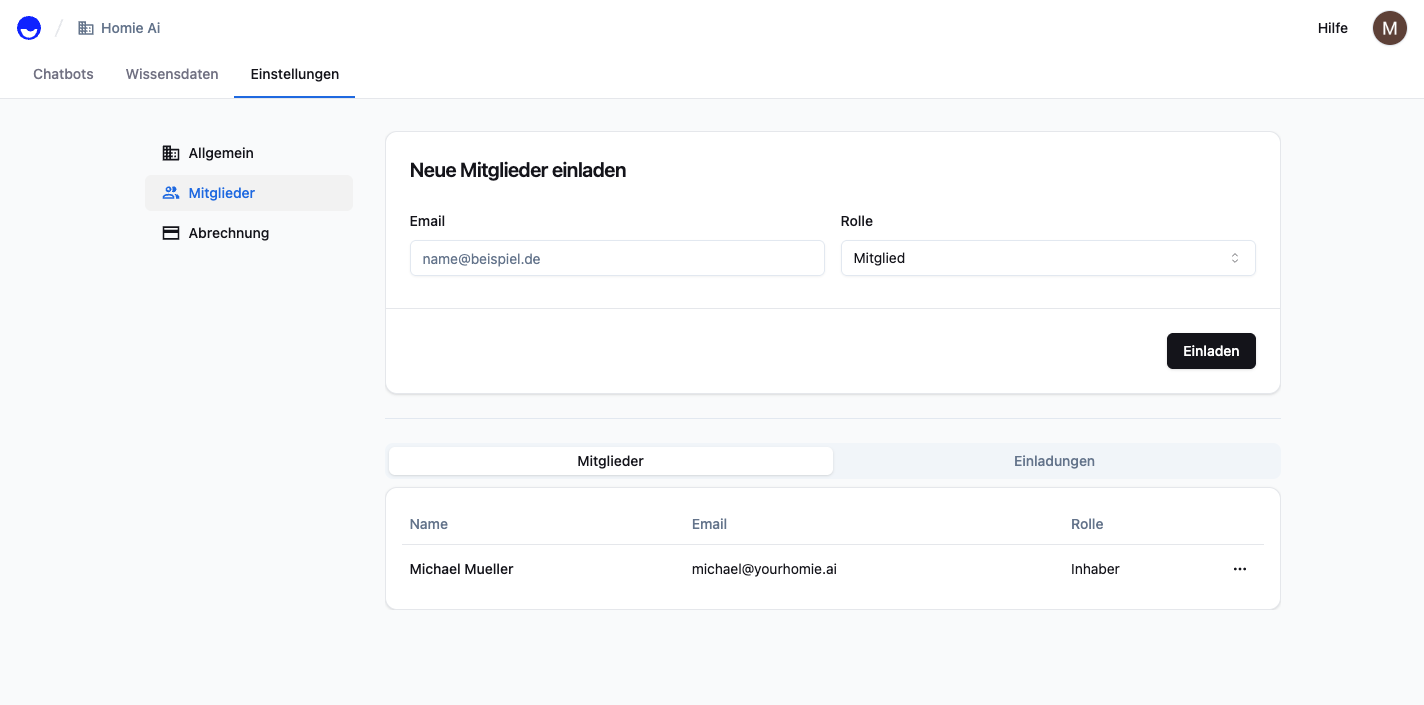Open the Wissensdaten section

tap(171, 73)
